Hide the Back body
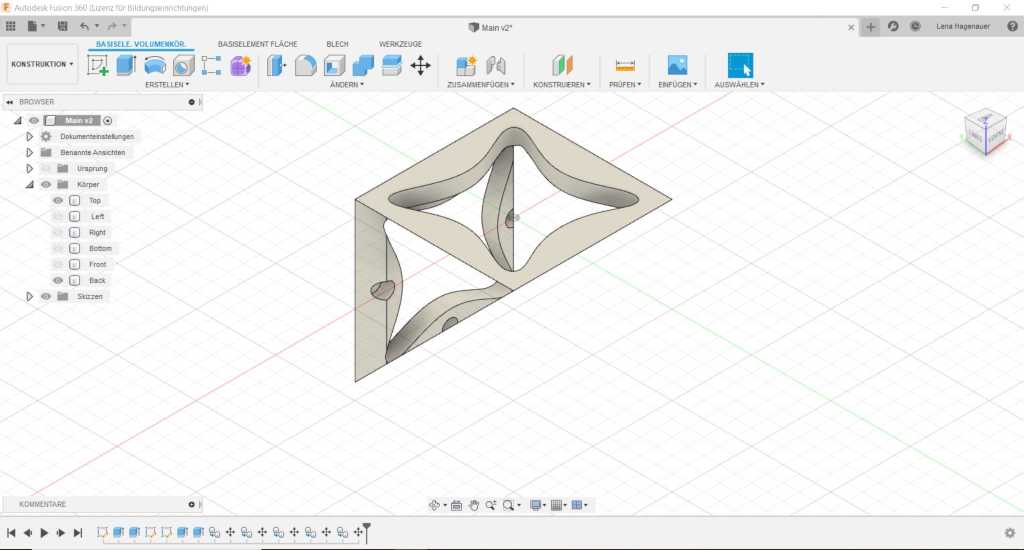 tap(58, 280)
